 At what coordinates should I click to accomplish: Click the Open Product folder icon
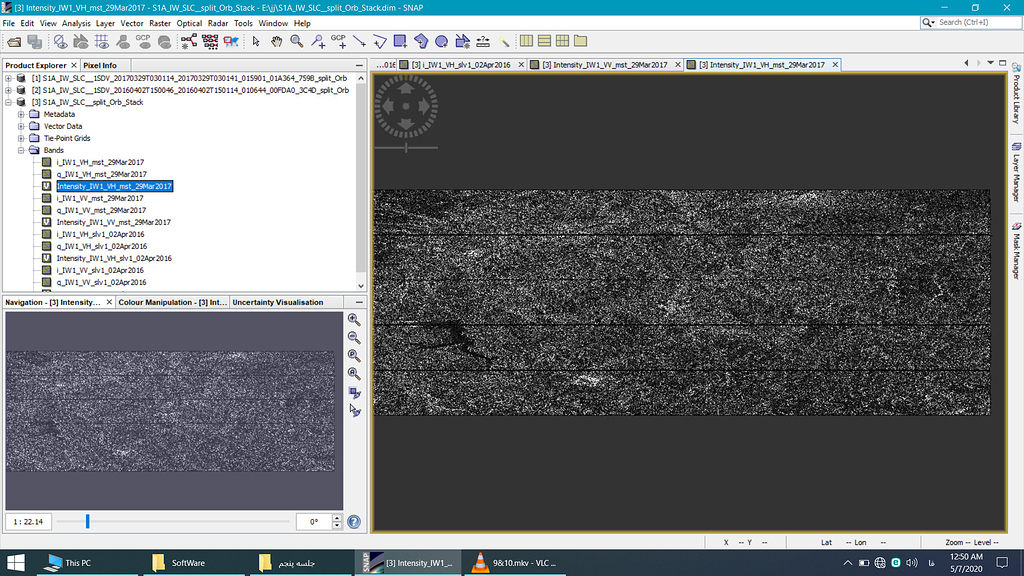pos(13,41)
